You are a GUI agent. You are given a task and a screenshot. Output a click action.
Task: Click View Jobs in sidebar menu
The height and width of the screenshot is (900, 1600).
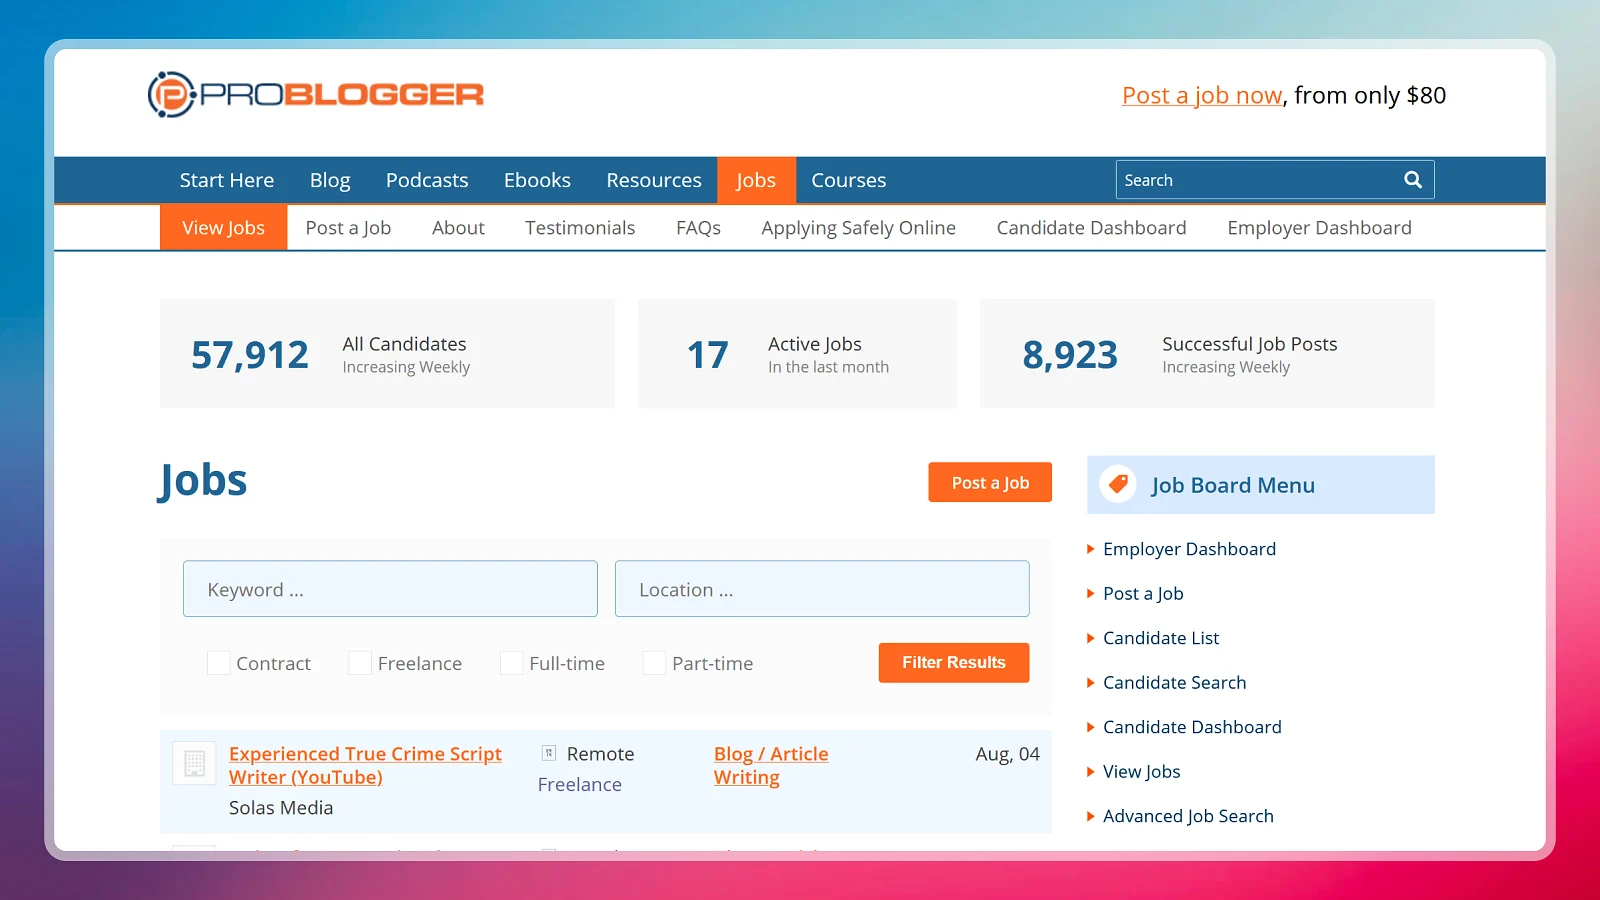pos(1141,771)
